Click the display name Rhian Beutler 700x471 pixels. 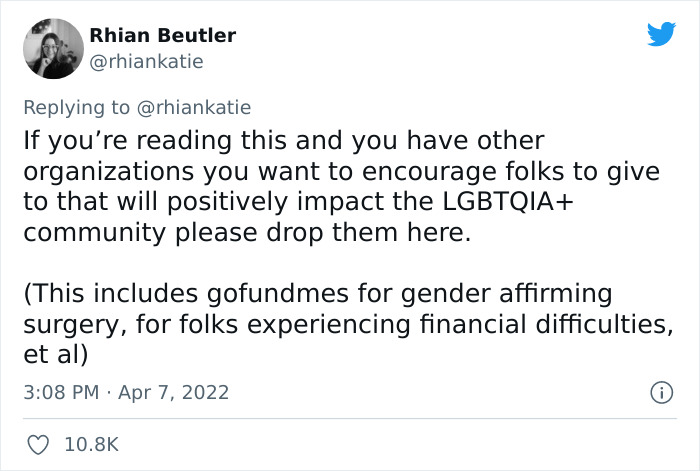pos(163,35)
